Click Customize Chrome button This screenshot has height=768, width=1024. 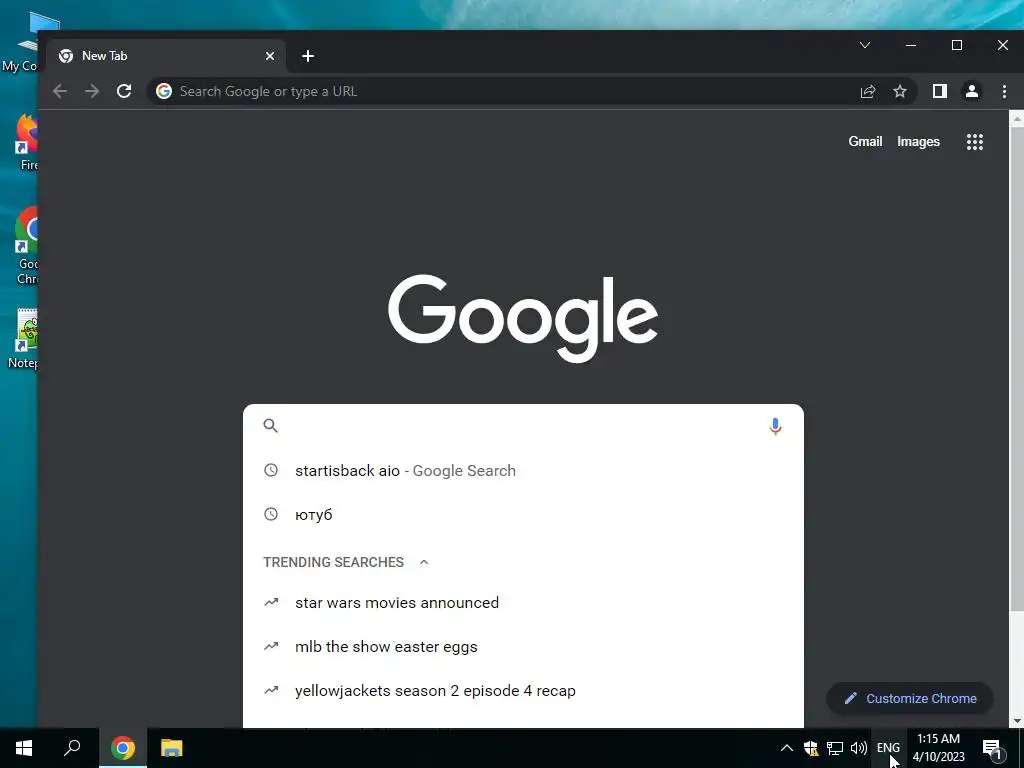pyautogui.click(x=910, y=698)
